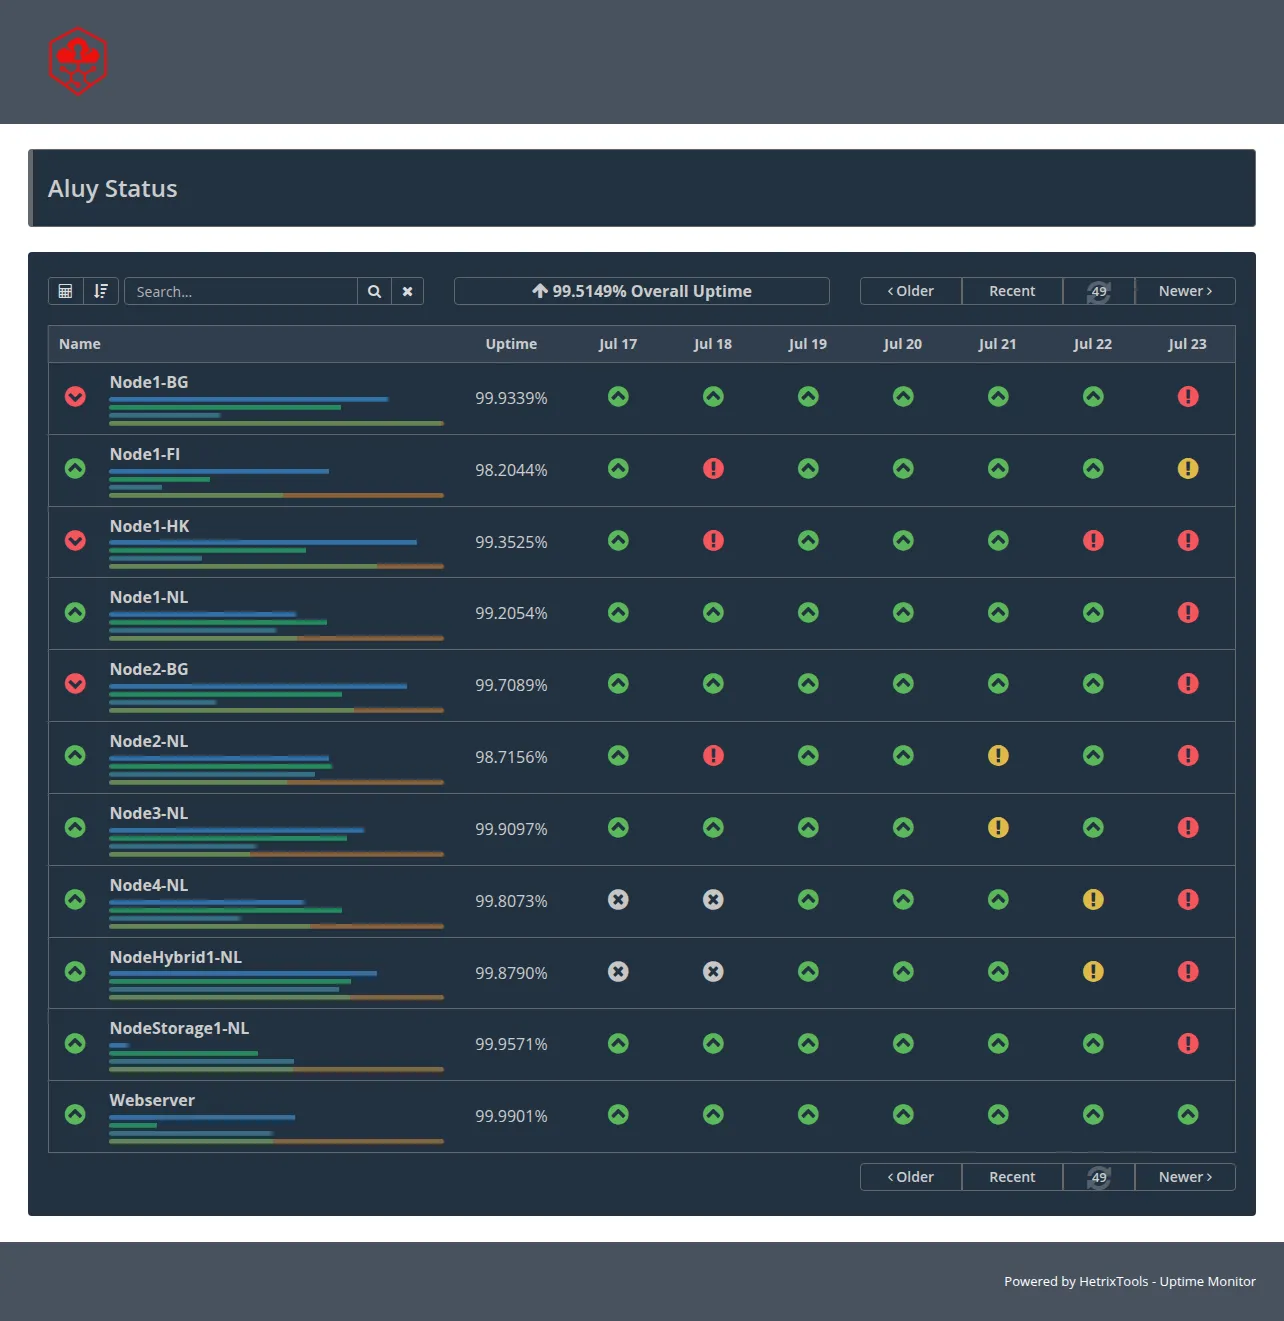Click Node4-NL Jul 17 gray no-data icon

click(618, 899)
